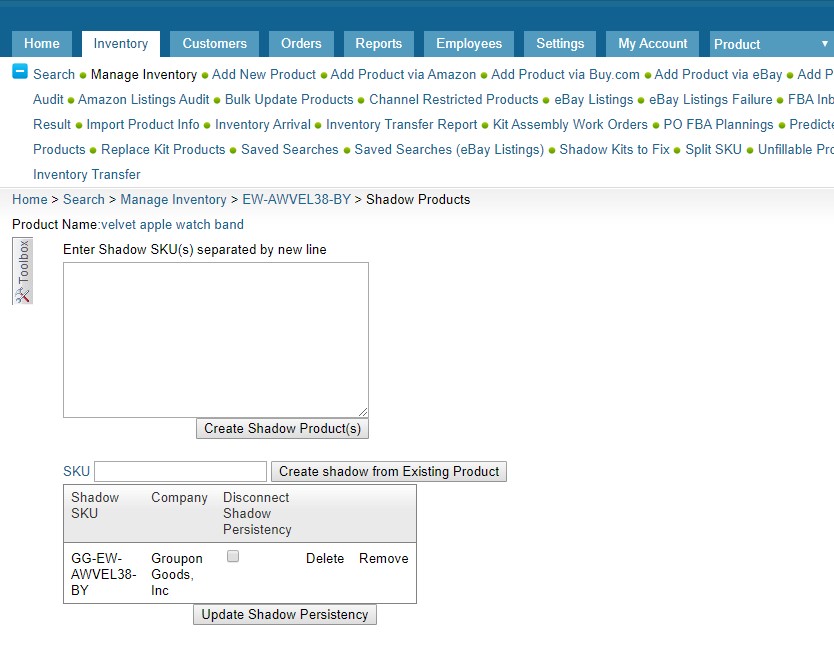The height and width of the screenshot is (645, 834).
Task: Open the Manage Inventory submenu link
Action: (x=144, y=74)
